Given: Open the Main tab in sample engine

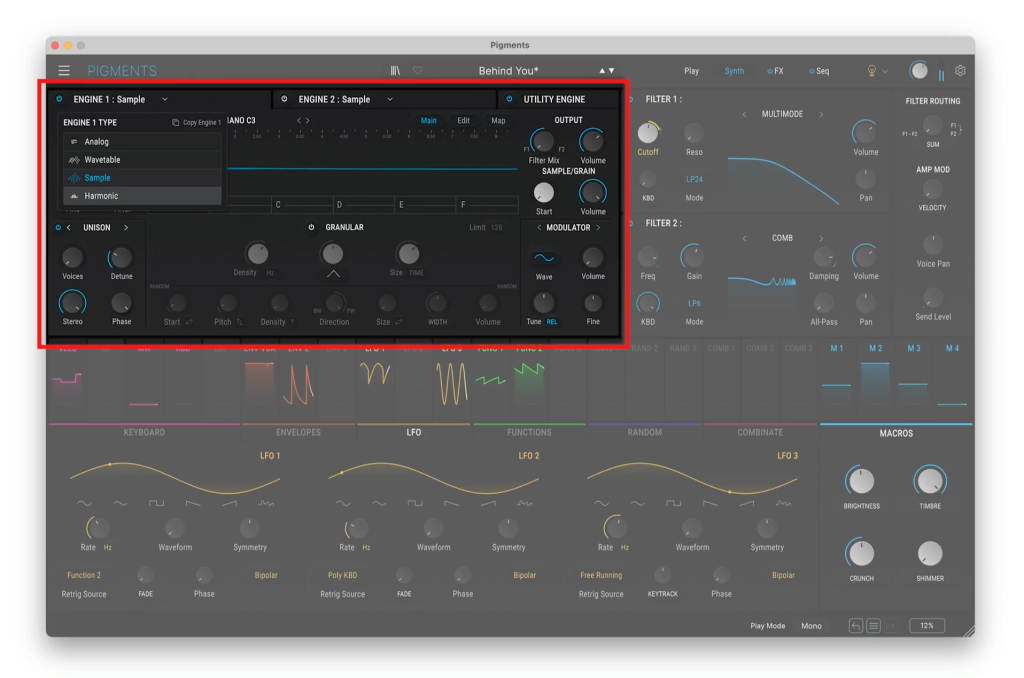Looking at the screenshot, I should click(x=428, y=121).
